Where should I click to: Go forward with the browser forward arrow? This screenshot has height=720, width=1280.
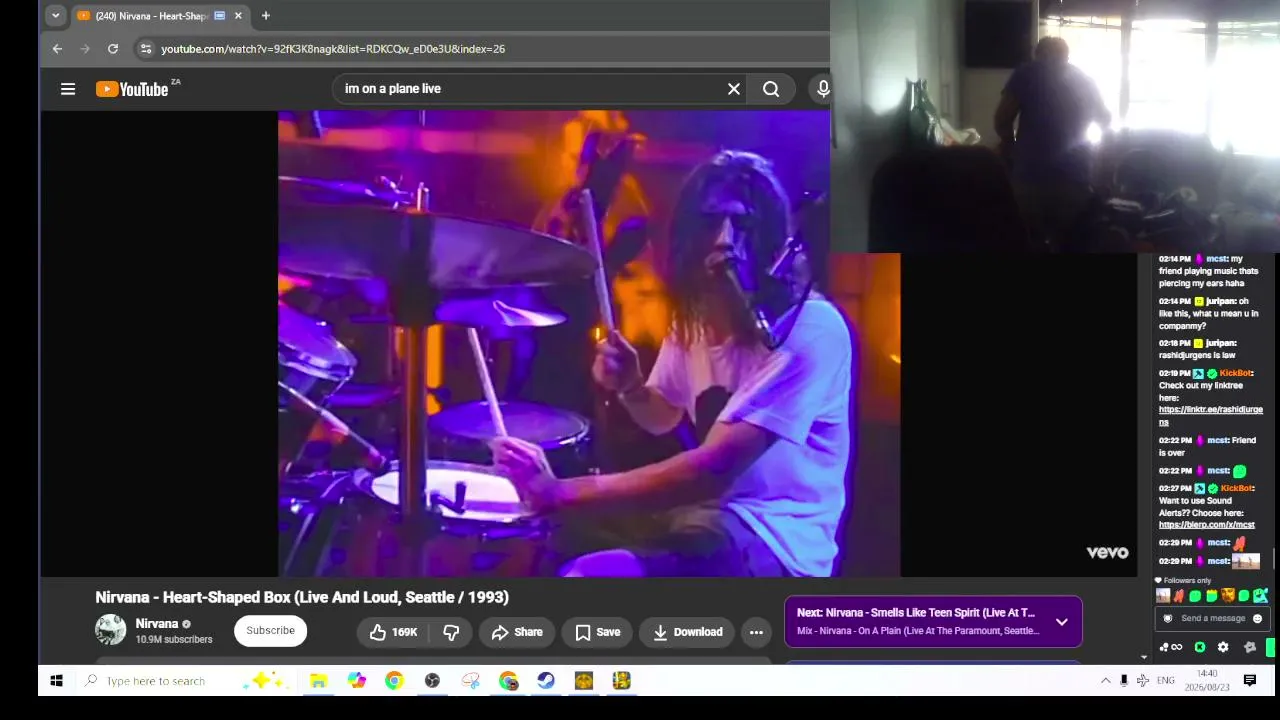coord(85,48)
